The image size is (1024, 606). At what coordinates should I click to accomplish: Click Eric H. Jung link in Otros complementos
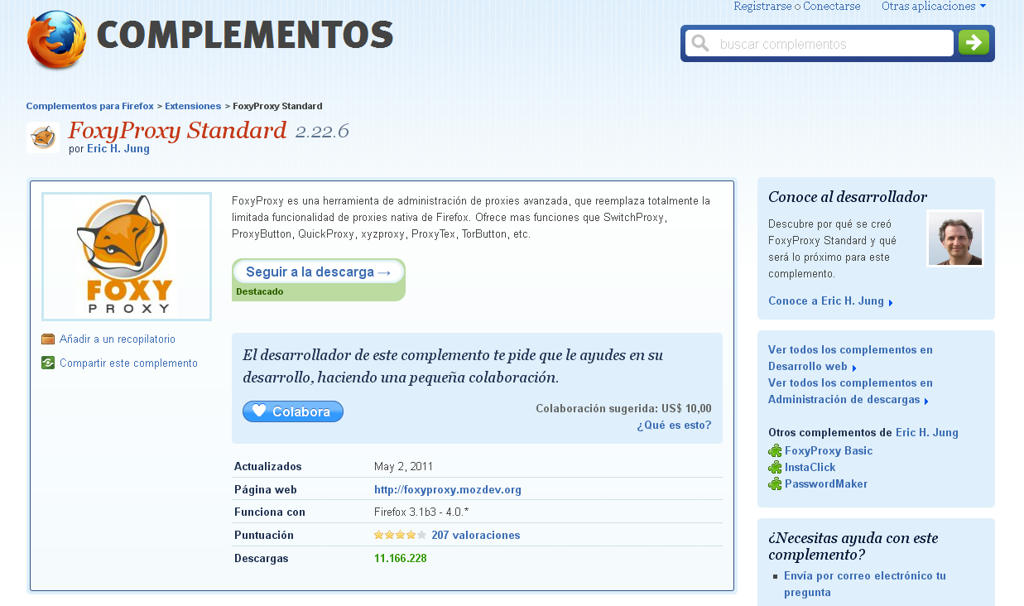click(x=927, y=432)
